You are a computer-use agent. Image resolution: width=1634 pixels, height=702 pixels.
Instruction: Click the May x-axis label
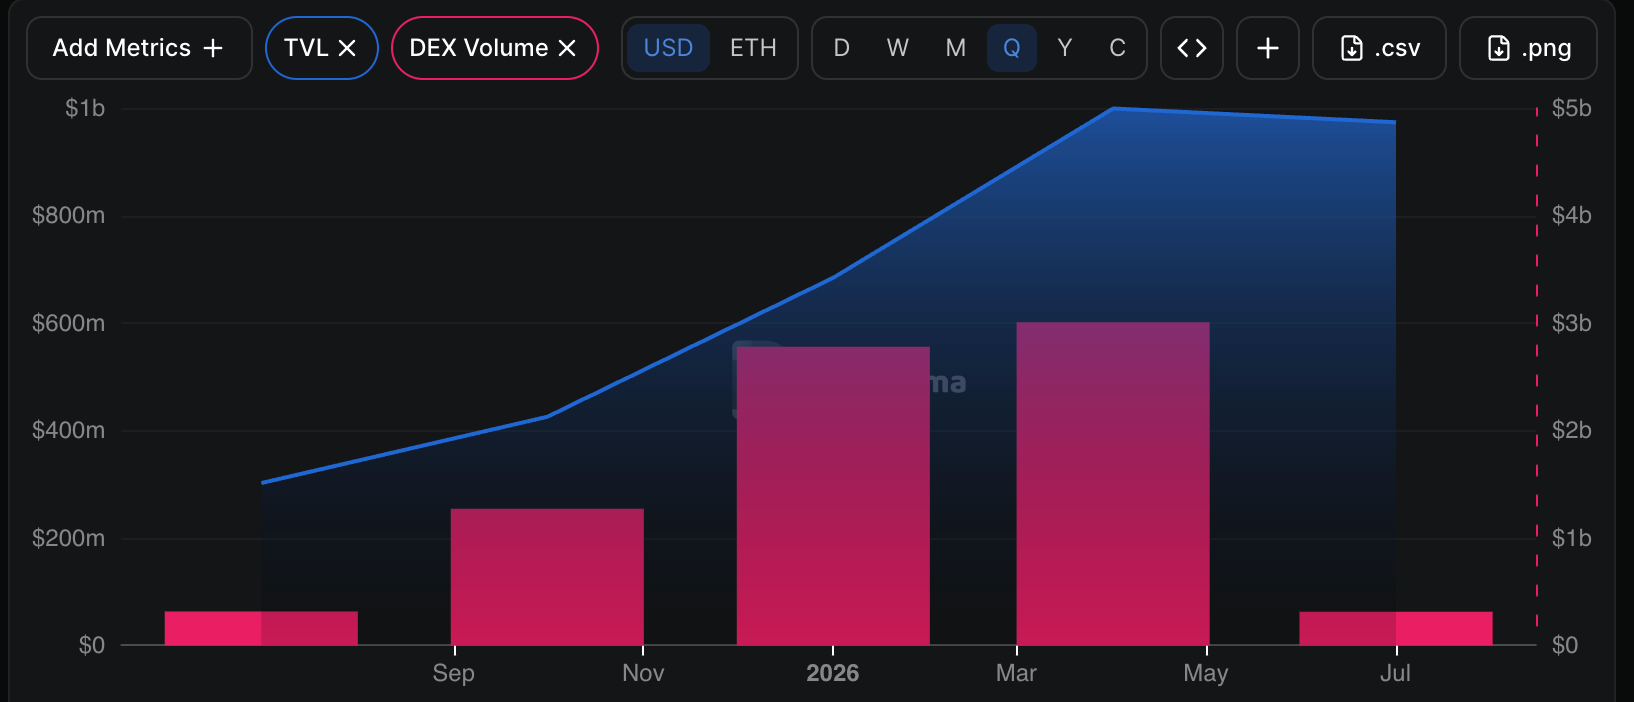pos(1206,673)
